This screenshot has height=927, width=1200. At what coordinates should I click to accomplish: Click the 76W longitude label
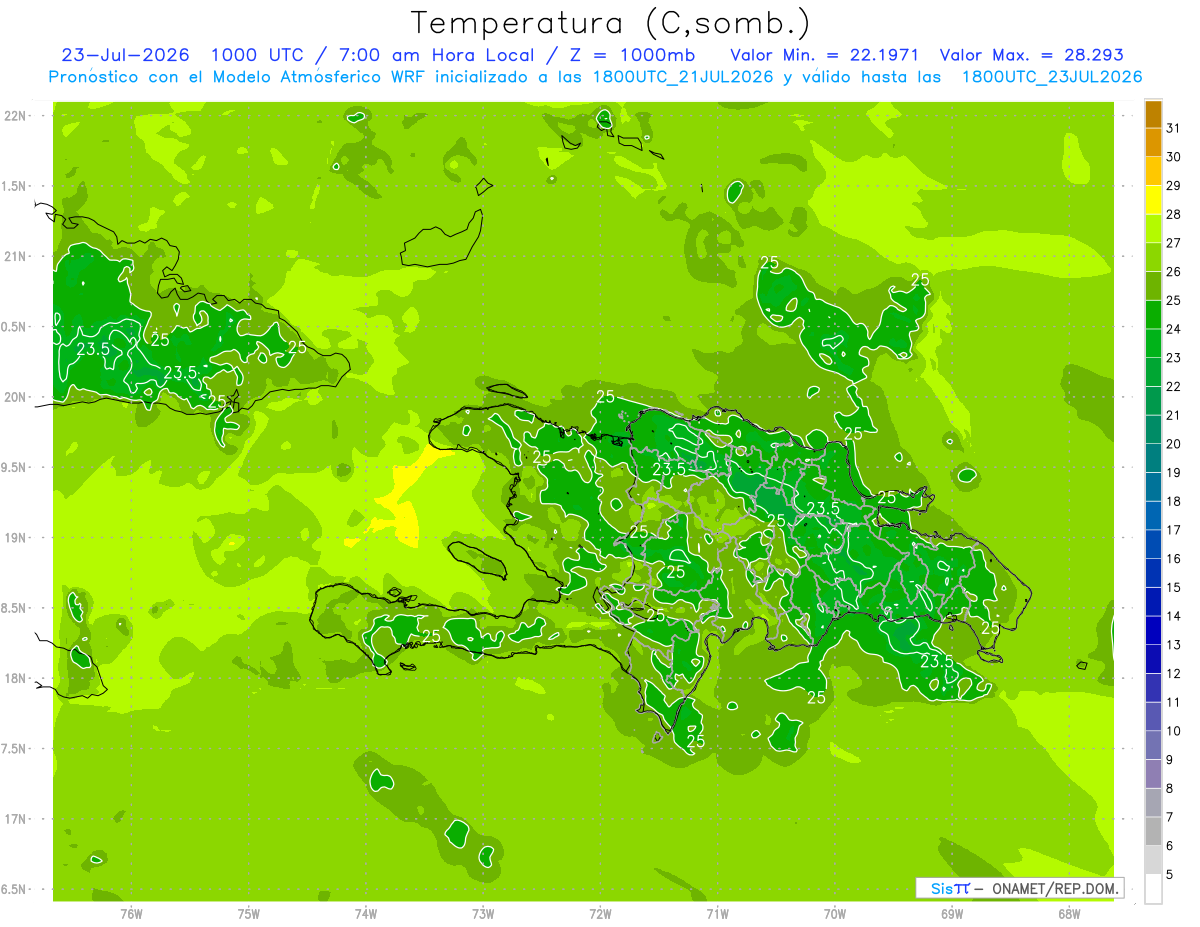tap(131, 914)
